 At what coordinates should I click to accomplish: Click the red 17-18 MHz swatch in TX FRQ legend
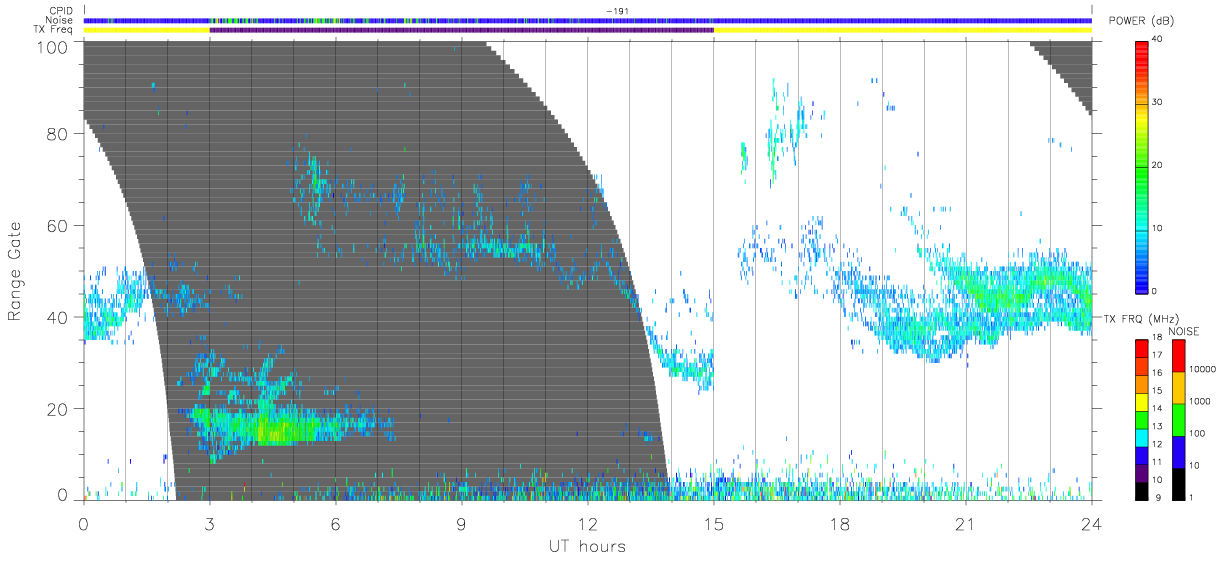1141,348
